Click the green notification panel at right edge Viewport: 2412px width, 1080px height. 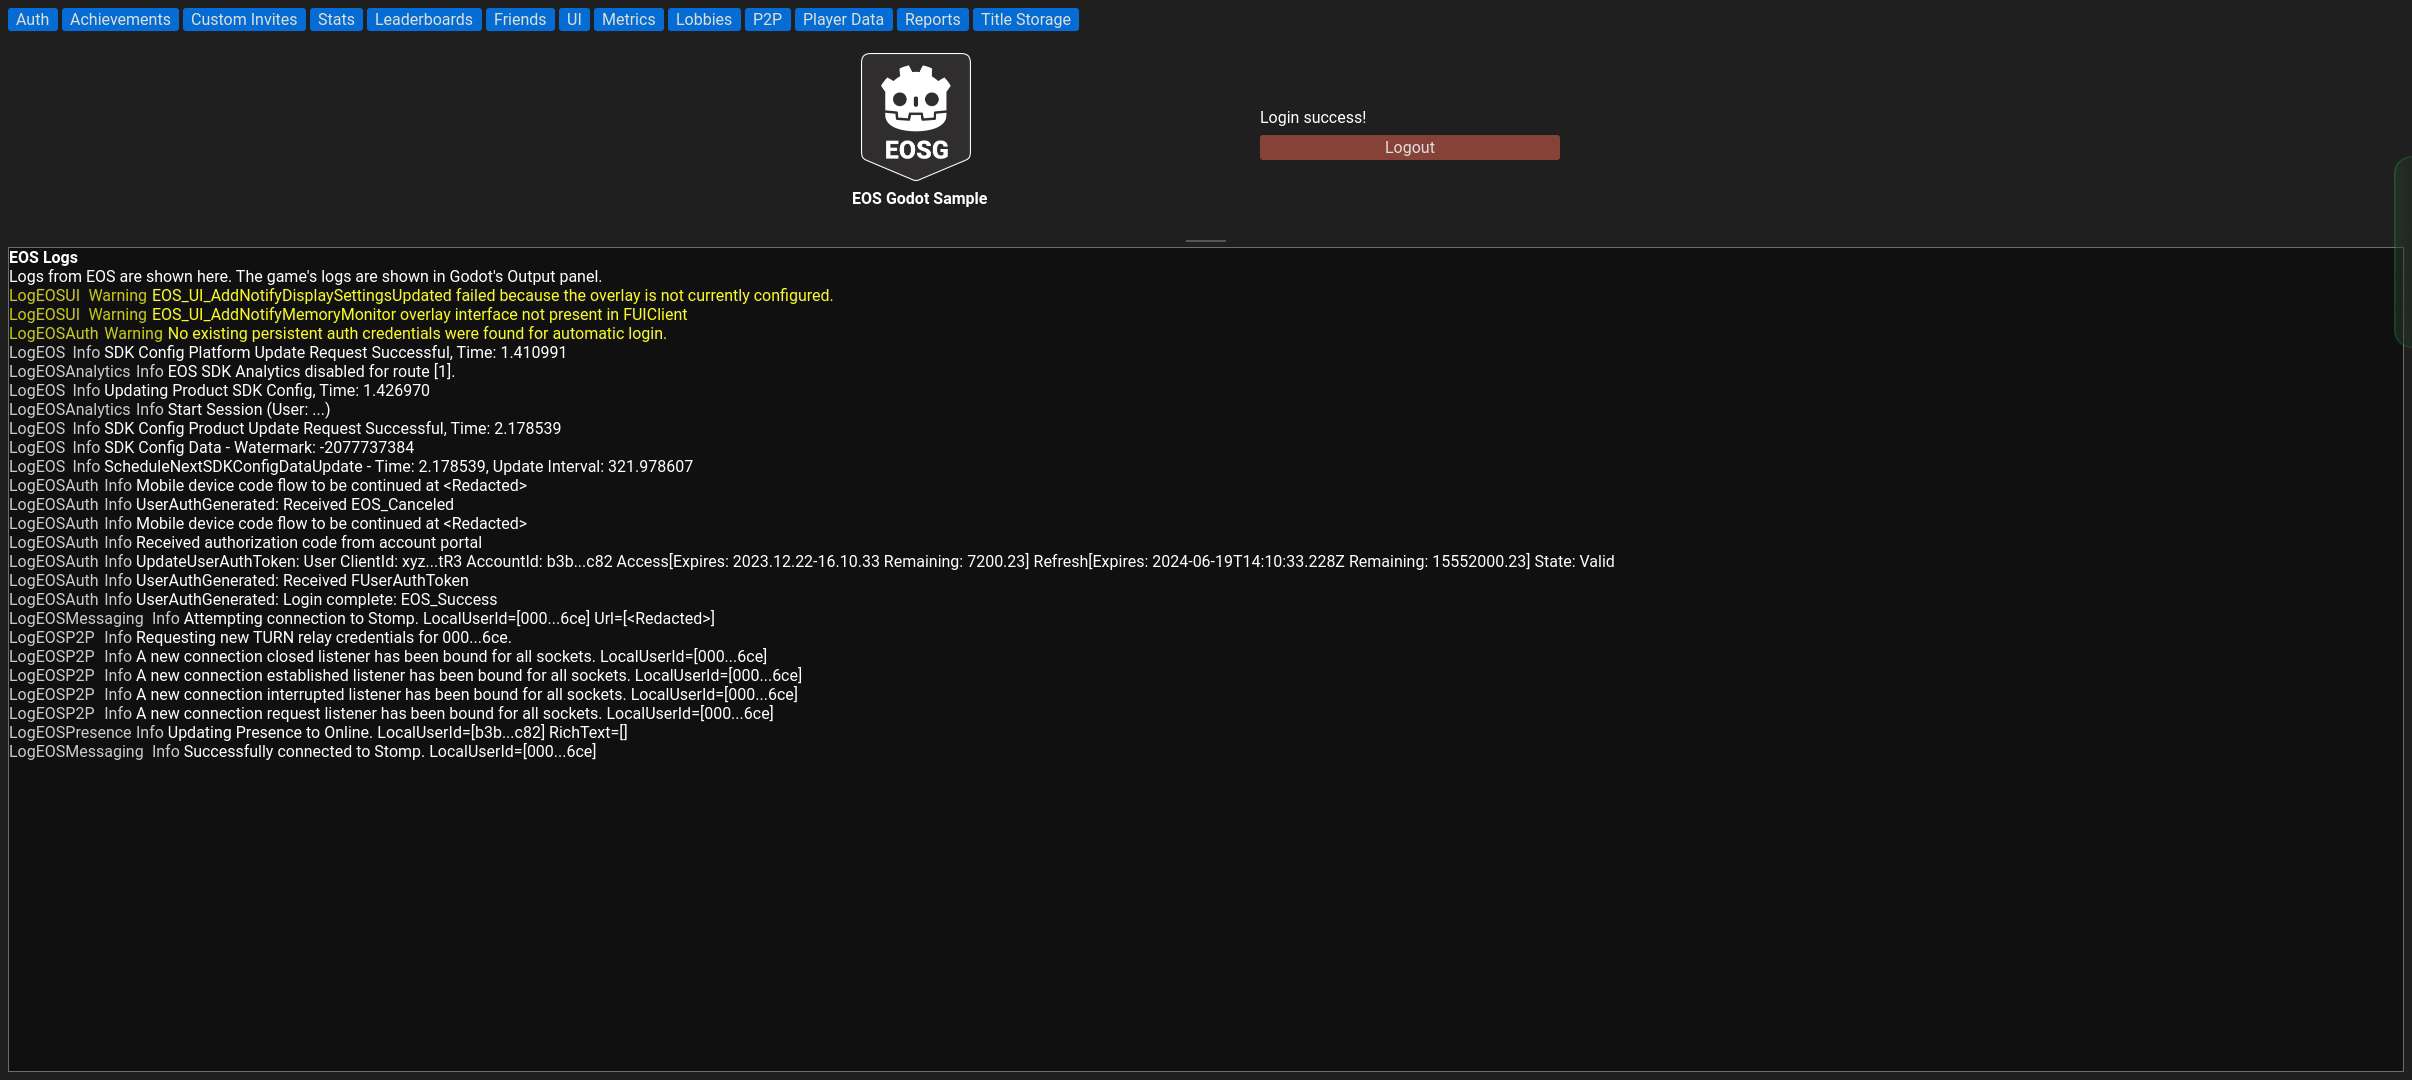2403,250
